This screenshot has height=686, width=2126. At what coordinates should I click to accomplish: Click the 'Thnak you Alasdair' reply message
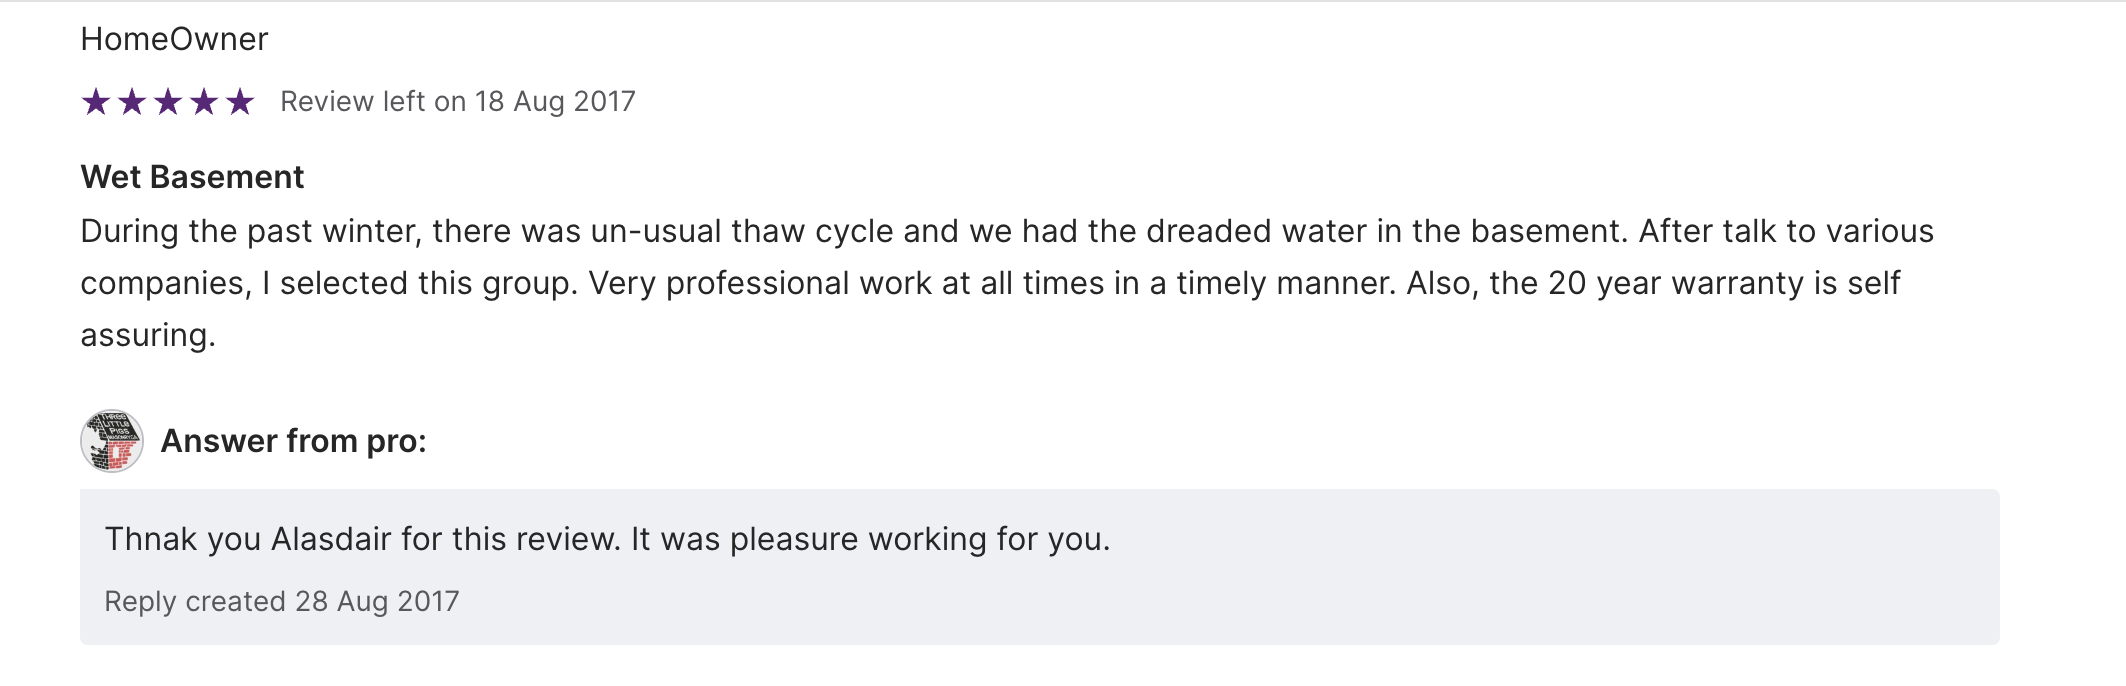[x=607, y=539]
